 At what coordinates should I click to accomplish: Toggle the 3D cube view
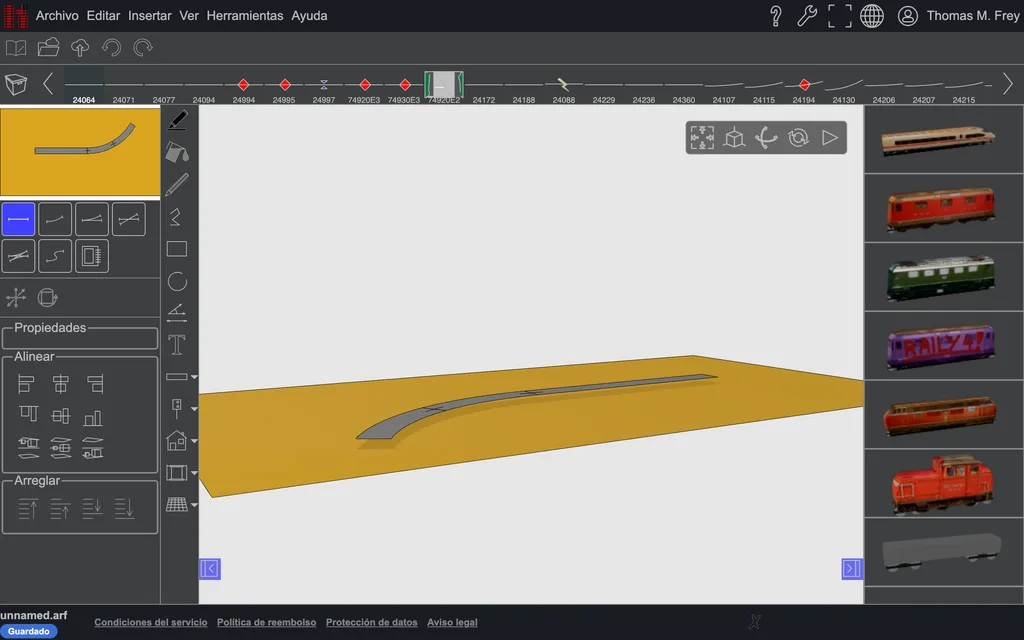(x=734, y=138)
